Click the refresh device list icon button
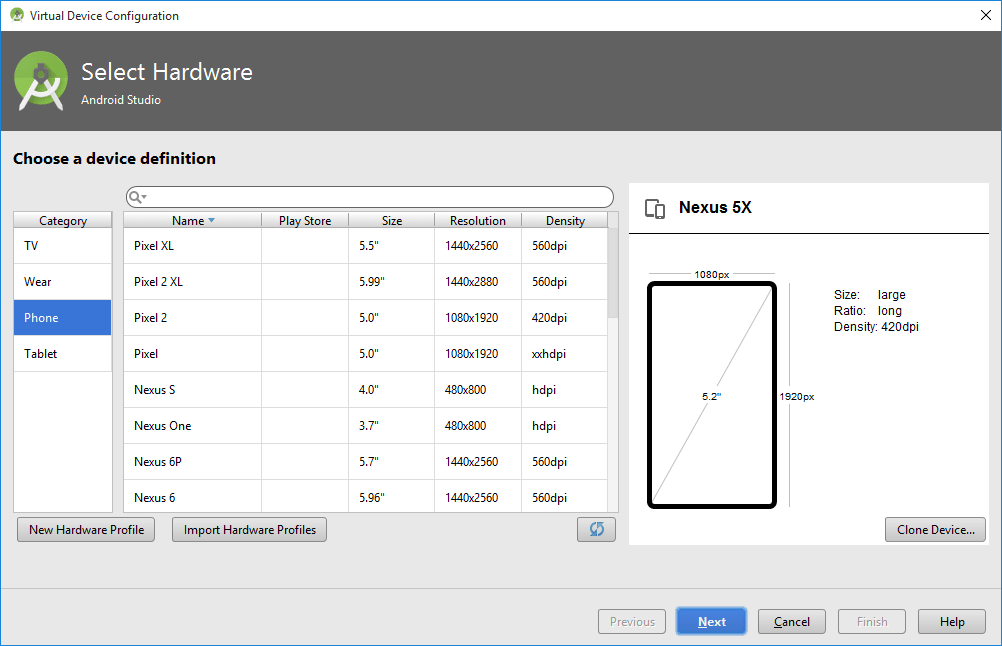This screenshot has width=1002, height=646. coord(596,529)
